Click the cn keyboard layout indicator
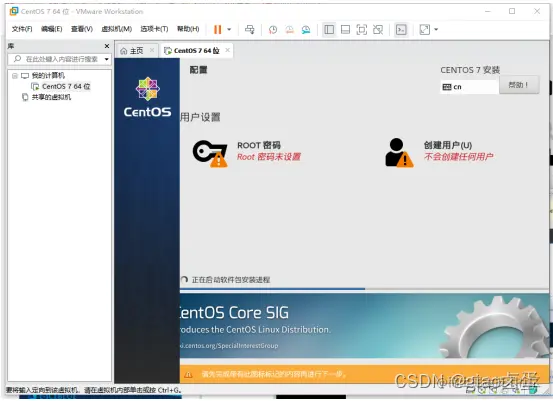Viewport: 553px width, 401px height. [470, 87]
